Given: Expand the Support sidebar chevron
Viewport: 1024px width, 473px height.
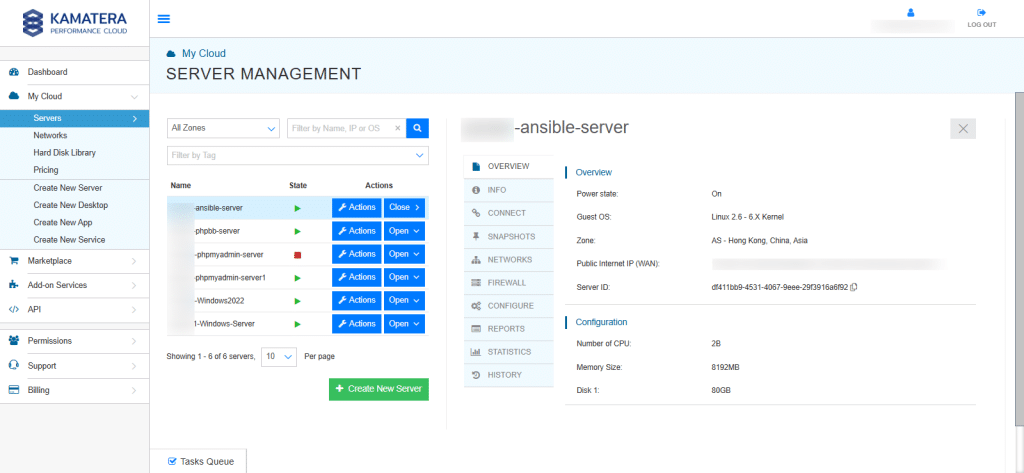Looking at the screenshot, I should click(134, 366).
